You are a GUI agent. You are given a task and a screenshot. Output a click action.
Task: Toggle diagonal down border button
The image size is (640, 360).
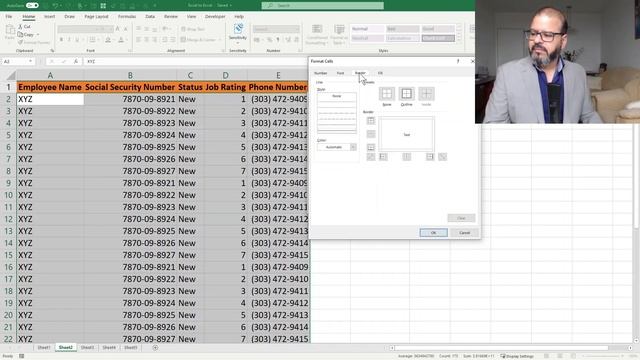[x=442, y=157]
